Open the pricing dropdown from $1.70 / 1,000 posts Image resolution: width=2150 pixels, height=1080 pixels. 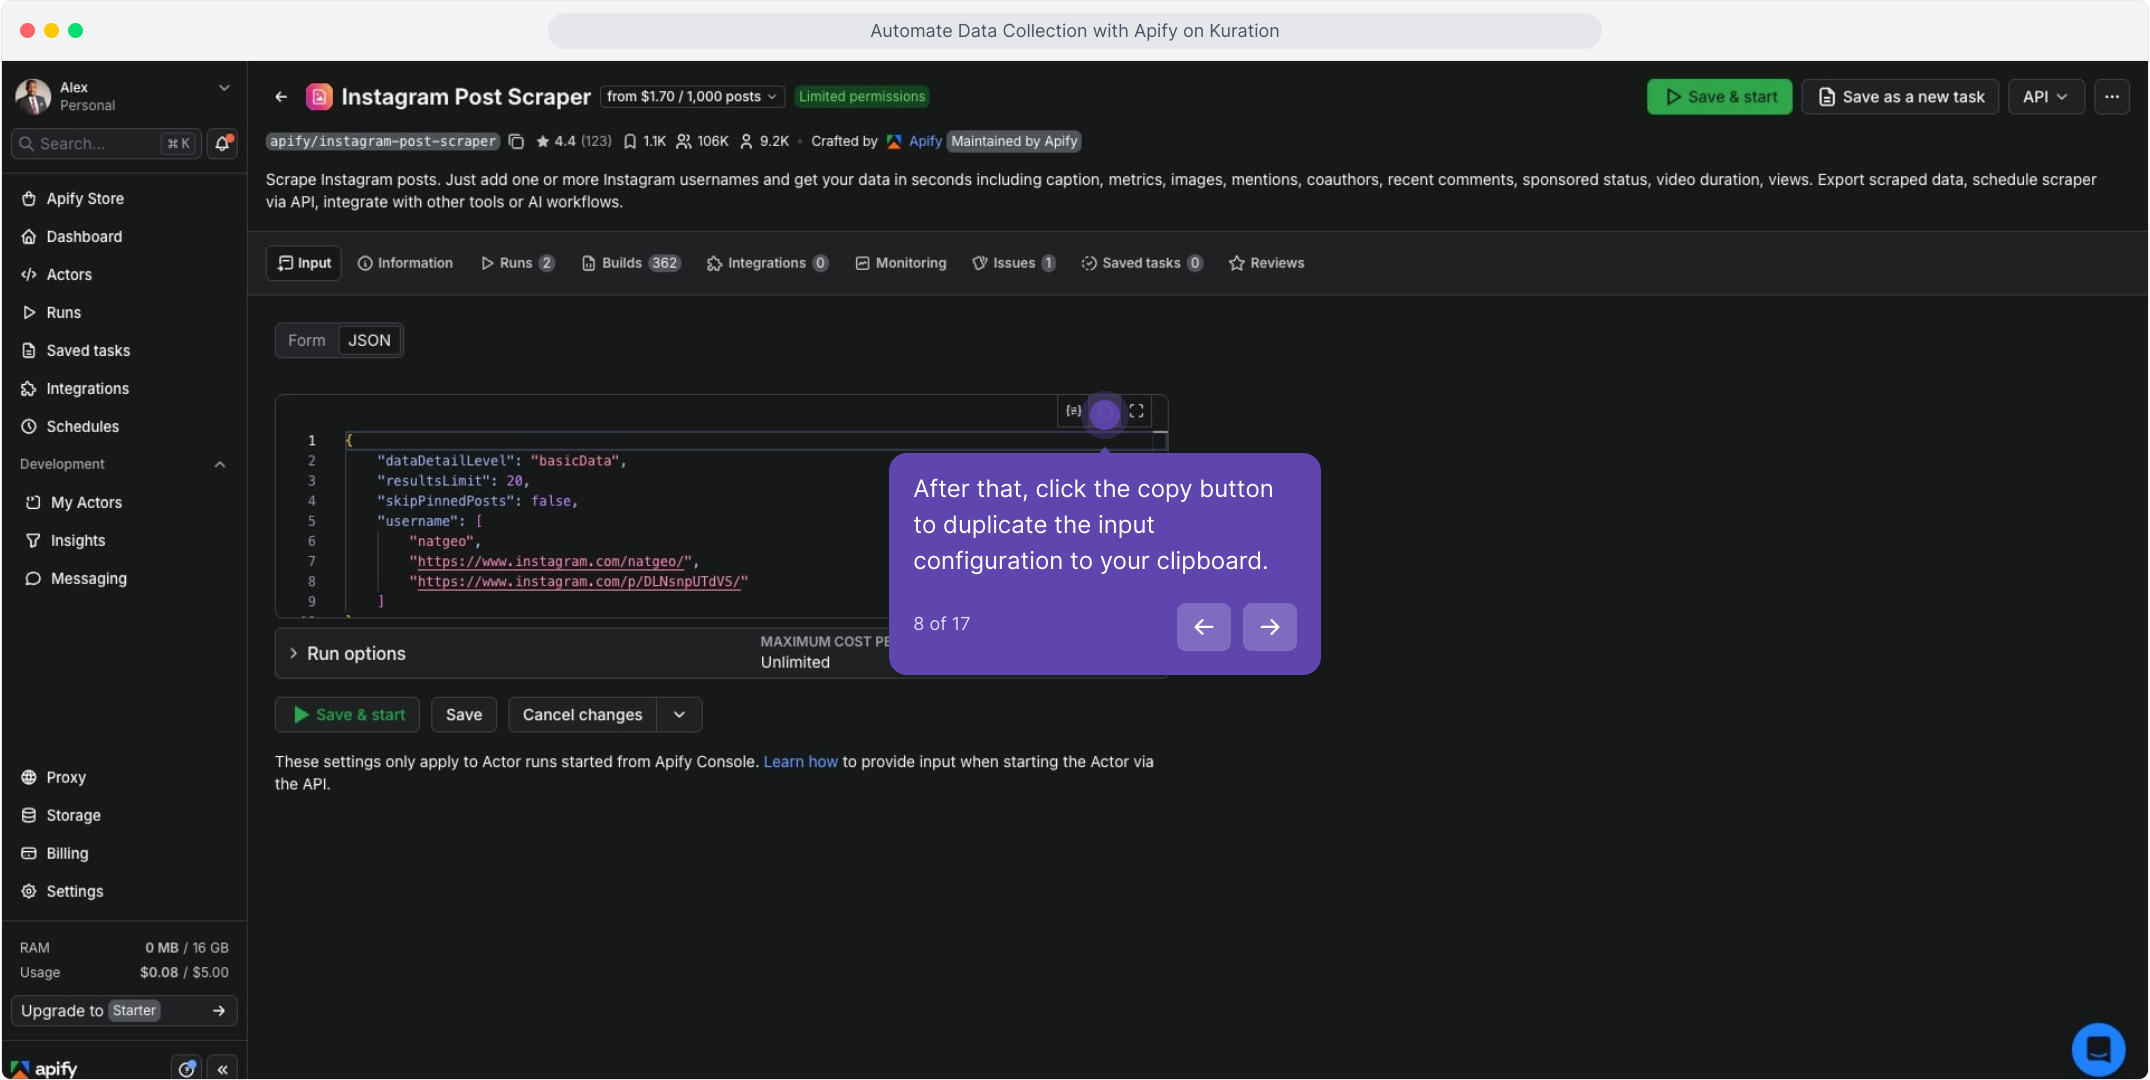click(692, 97)
